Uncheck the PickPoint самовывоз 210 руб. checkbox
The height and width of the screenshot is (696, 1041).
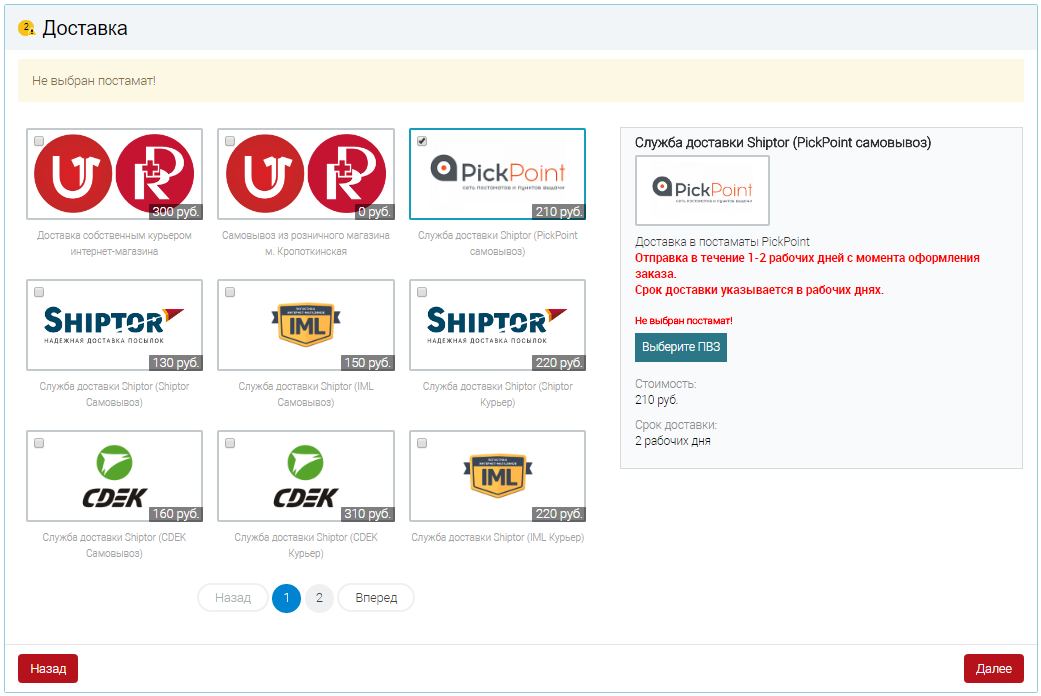coord(422,141)
